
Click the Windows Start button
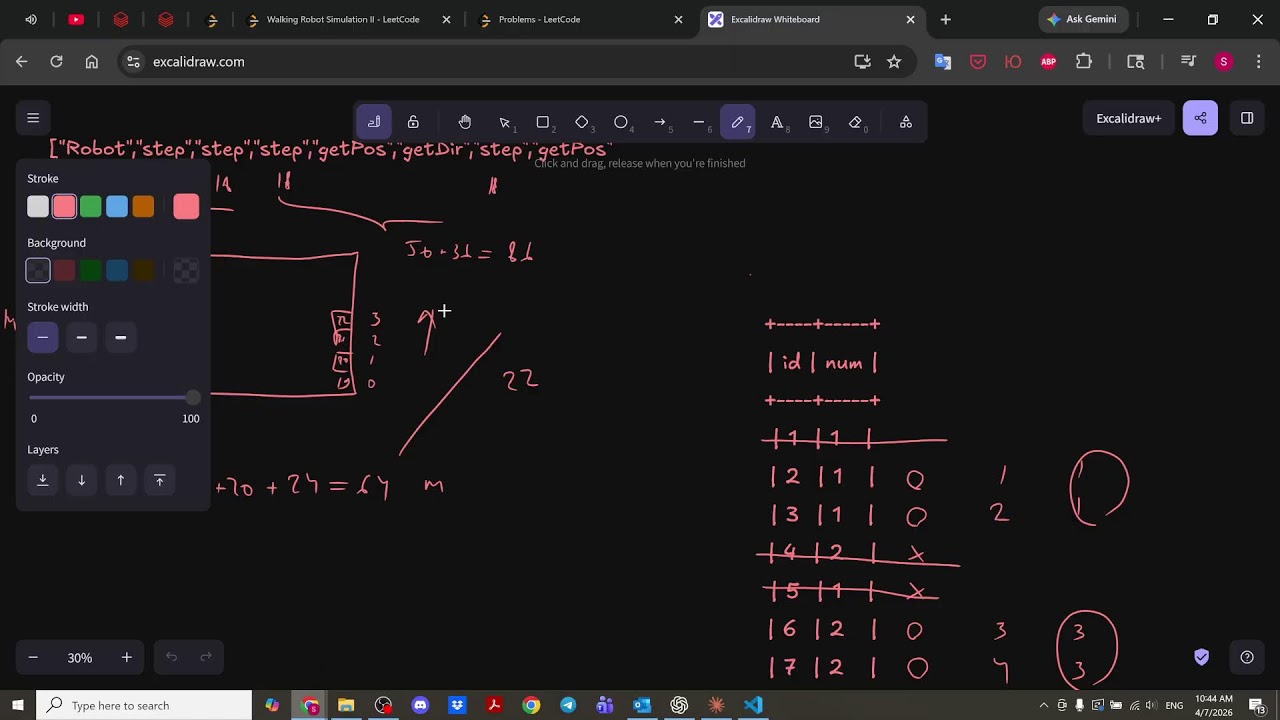18,705
